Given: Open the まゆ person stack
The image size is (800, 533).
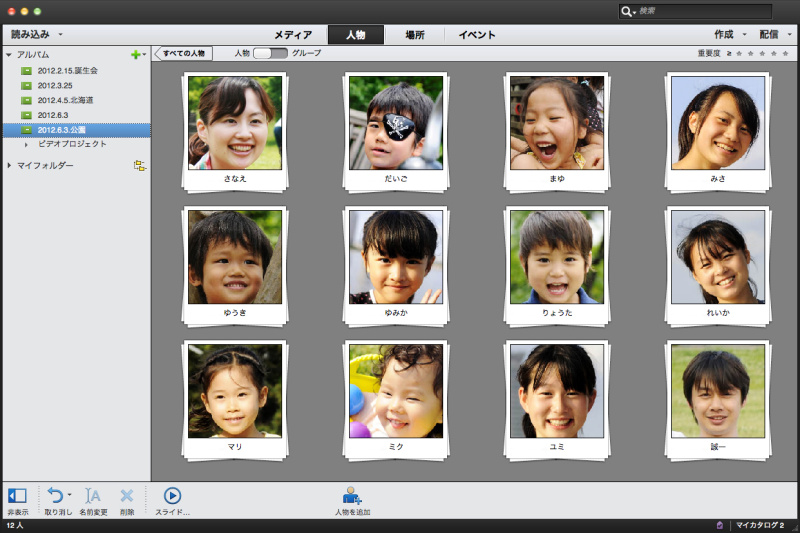Looking at the screenshot, I should tap(557, 132).
